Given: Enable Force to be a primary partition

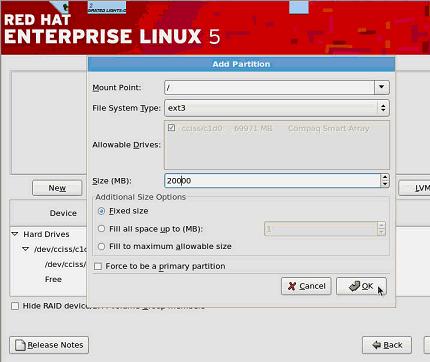Looking at the screenshot, I should 98,266.
